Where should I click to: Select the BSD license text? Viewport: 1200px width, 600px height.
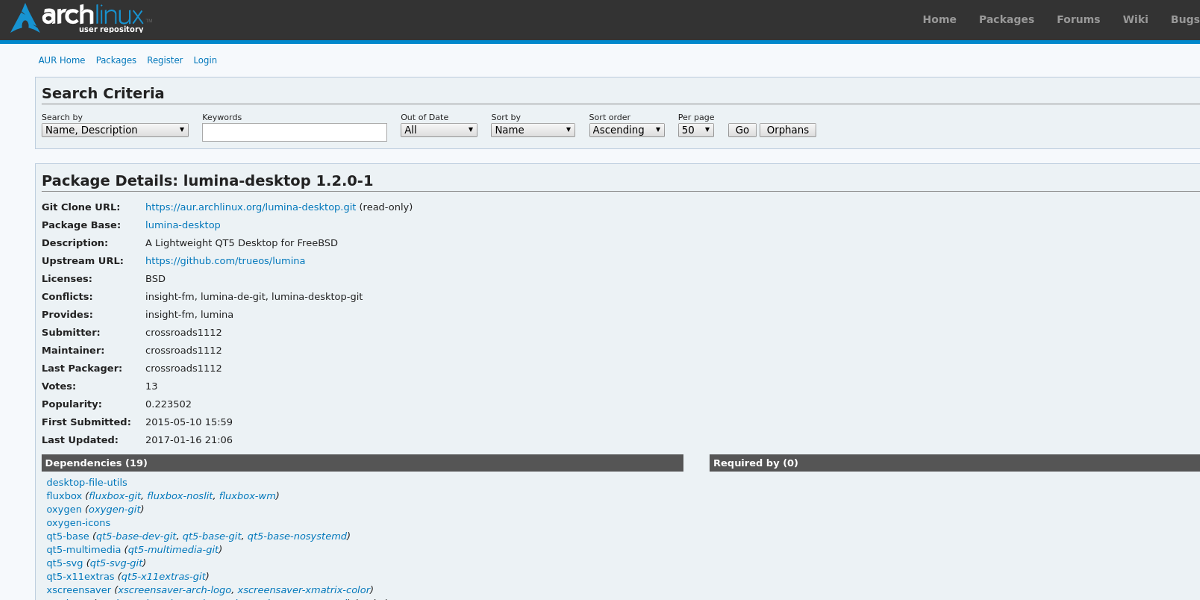155,279
